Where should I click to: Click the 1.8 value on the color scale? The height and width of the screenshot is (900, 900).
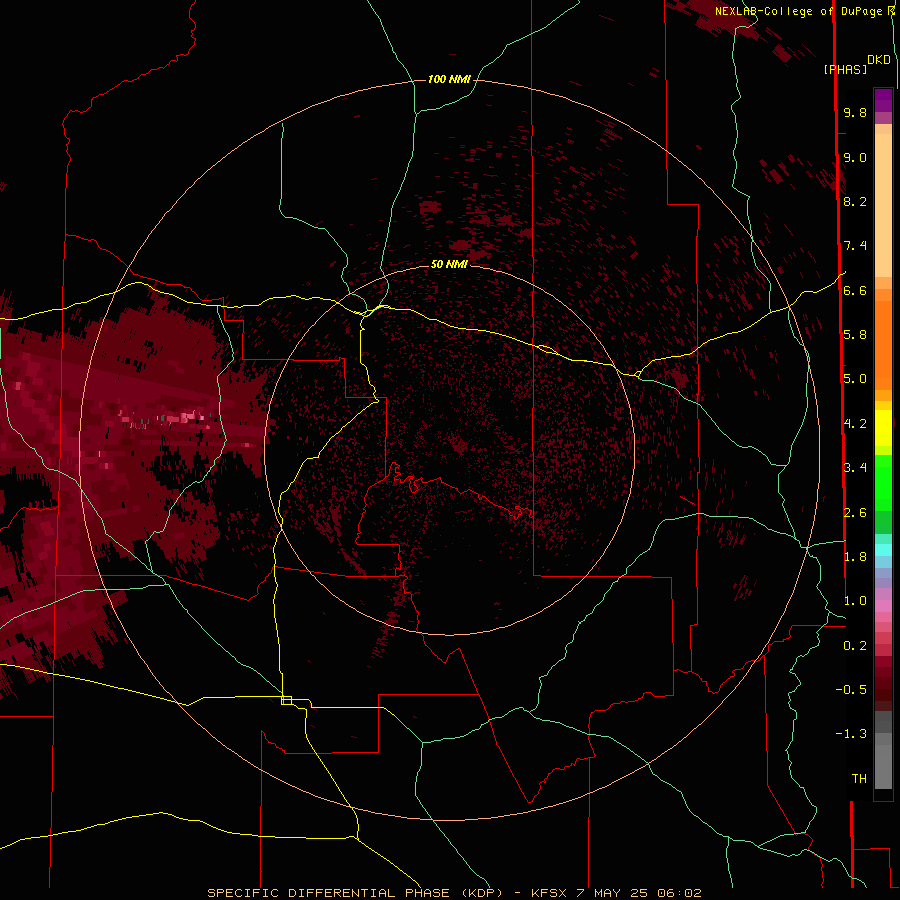tap(855, 557)
